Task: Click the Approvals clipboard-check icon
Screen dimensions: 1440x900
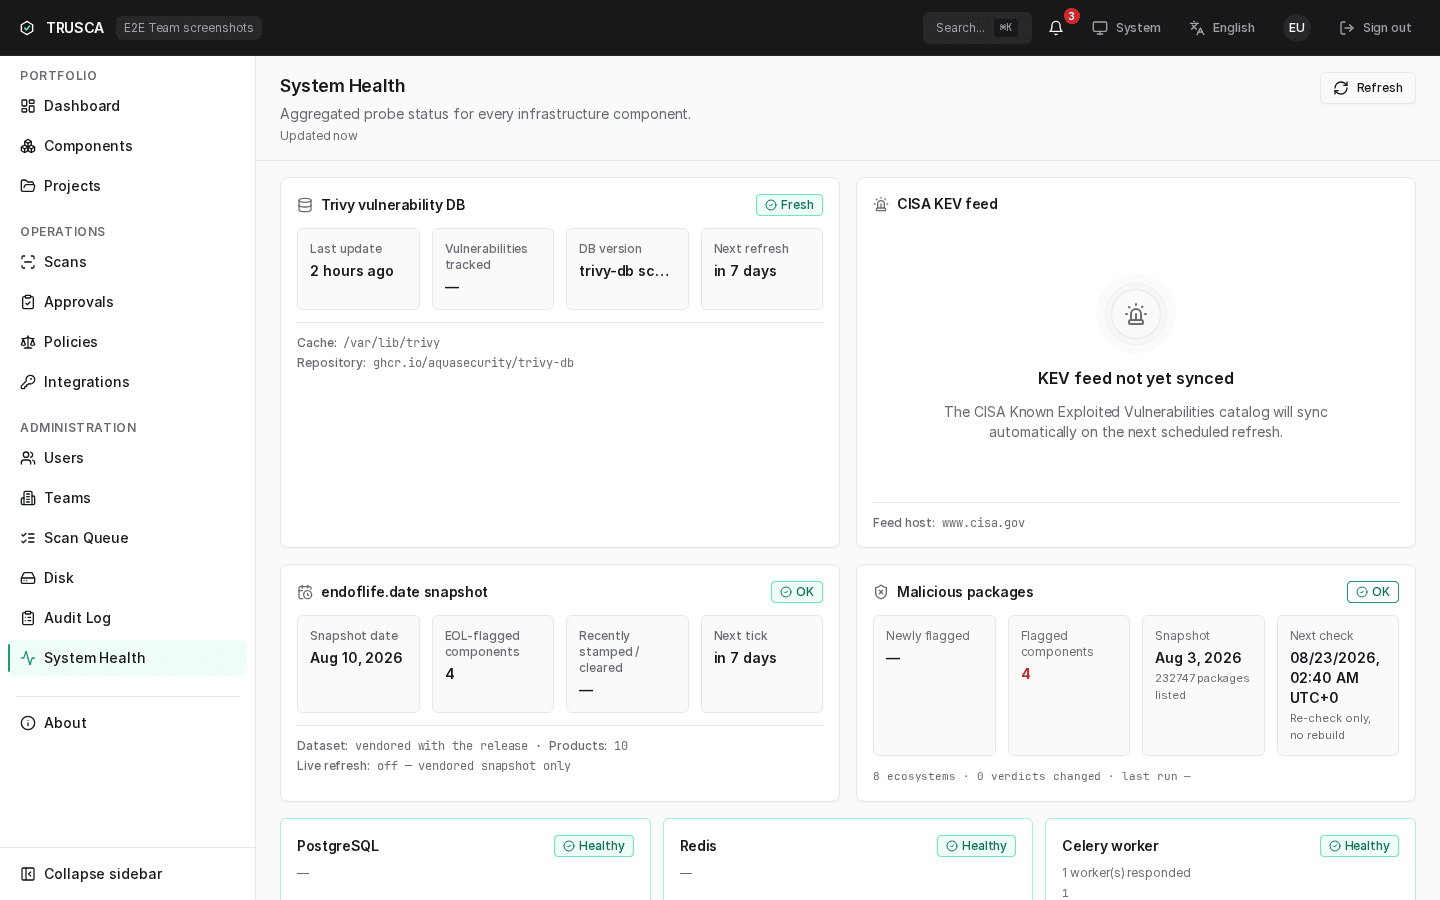Action: (x=28, y=302)
